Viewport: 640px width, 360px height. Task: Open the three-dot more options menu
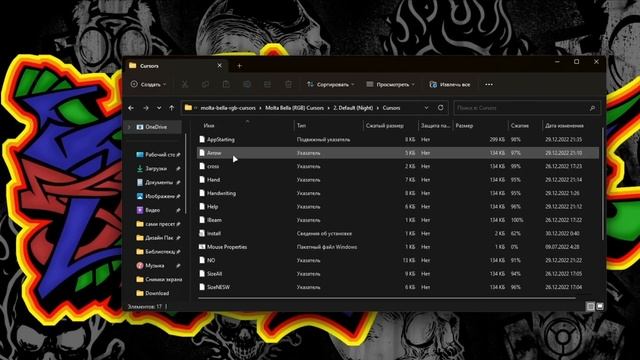coord(489,84)
